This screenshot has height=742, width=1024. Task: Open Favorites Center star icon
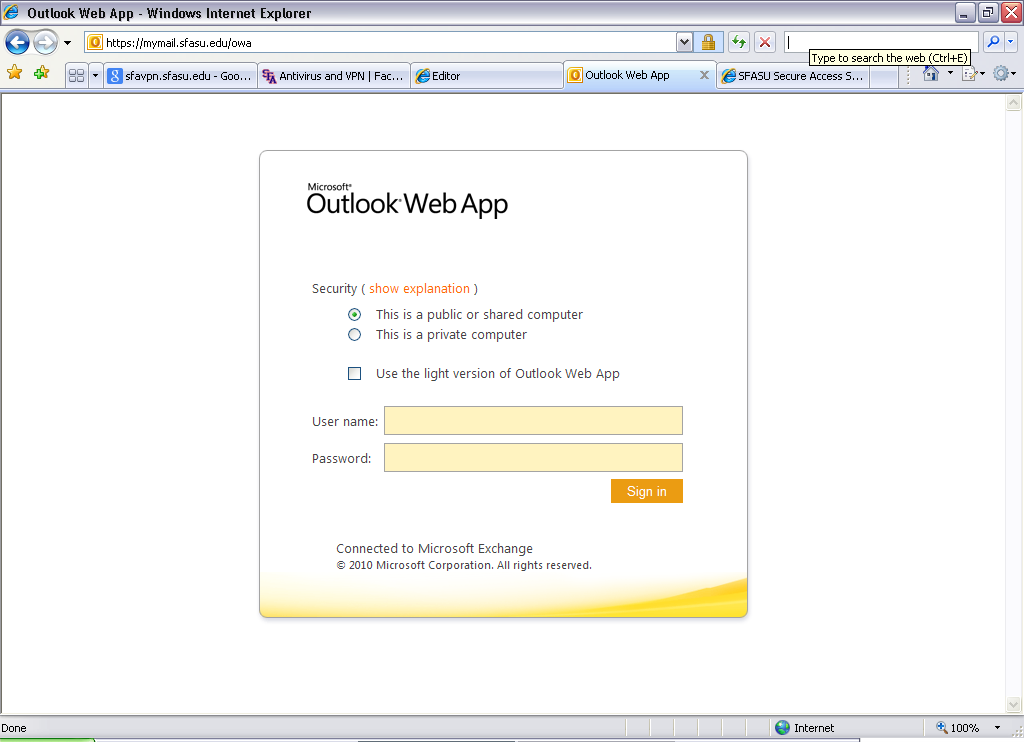(x=14, y=73)
